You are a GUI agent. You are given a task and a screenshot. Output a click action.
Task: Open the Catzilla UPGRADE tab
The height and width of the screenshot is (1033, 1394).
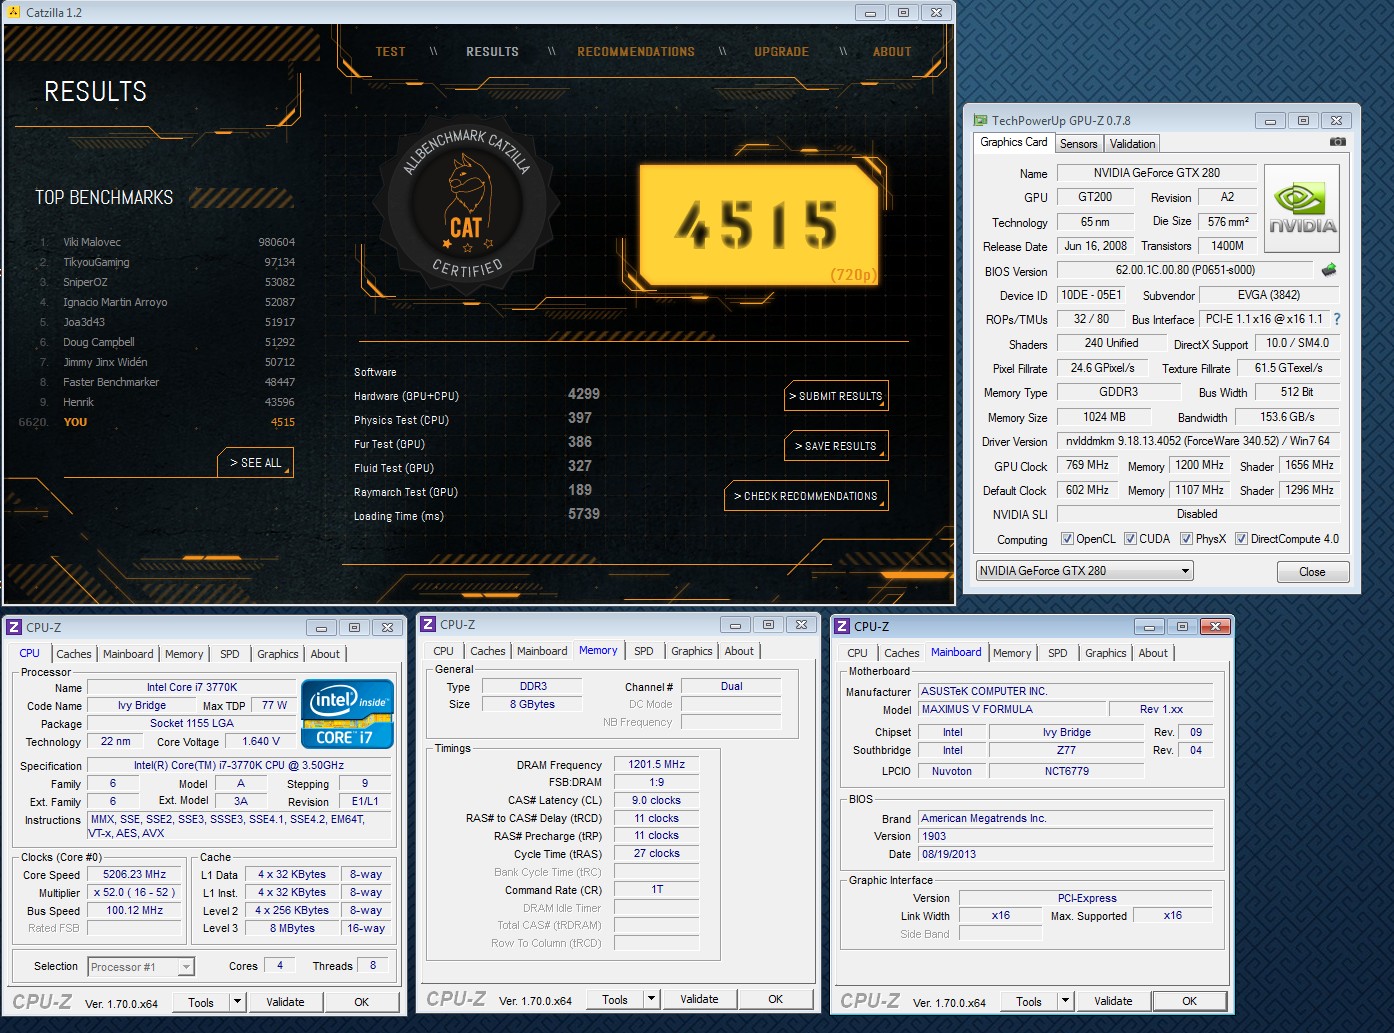pyautogui.click(x=781, y=52)
